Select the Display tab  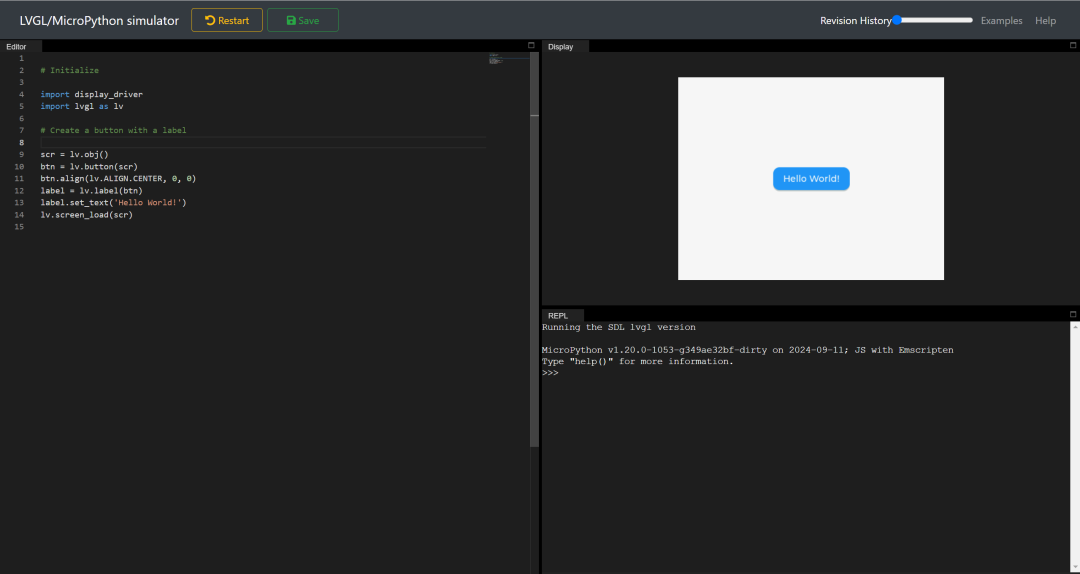[561, 46]
